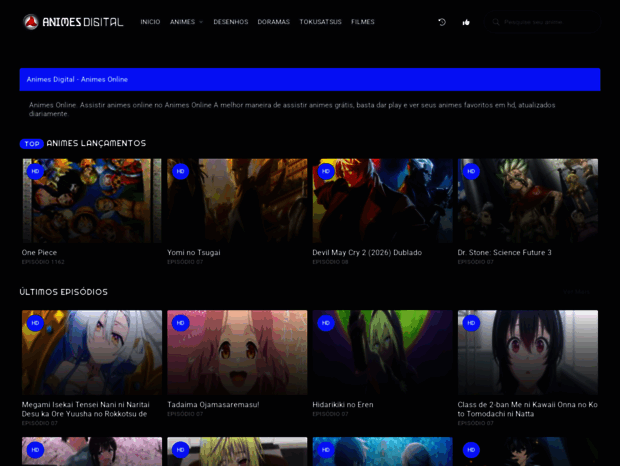Click Hidarikiki no Eren title
Viewport: 620px width, 466px height.
(343, 405)
